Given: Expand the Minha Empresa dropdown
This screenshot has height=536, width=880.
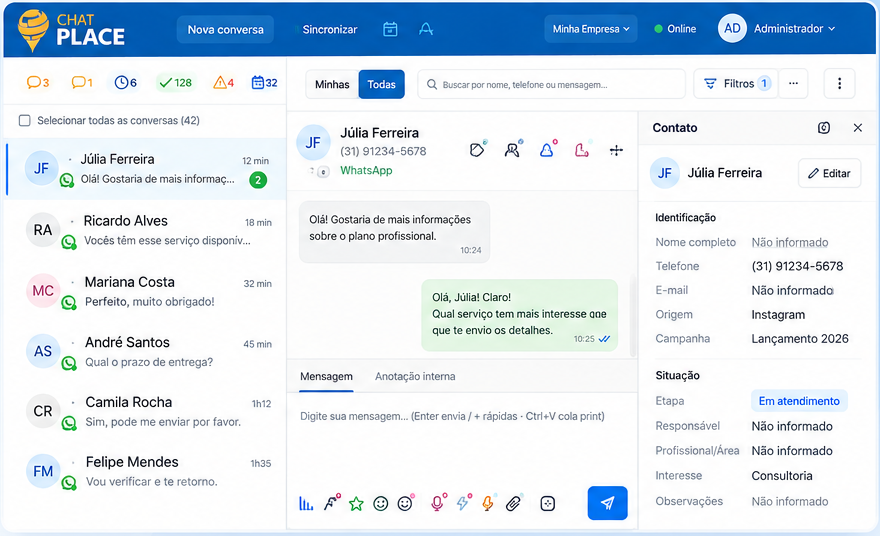Looking at the screenshot, I should tap(590, 29).
